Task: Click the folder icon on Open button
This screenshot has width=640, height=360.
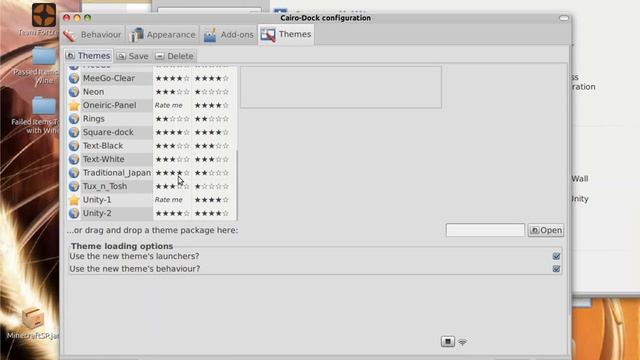Action: pyautogui.click(x=534, y=231)
